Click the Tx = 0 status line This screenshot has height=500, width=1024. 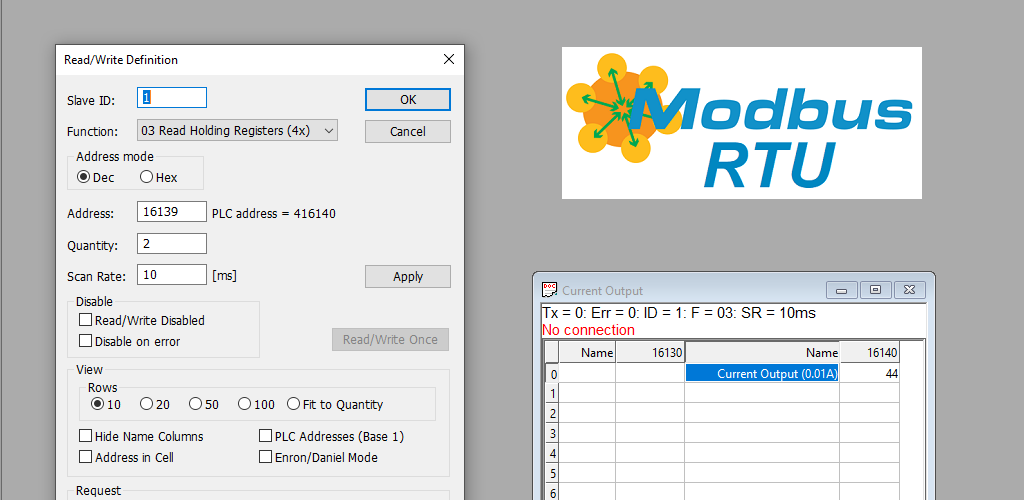click(x=679, y=313)
